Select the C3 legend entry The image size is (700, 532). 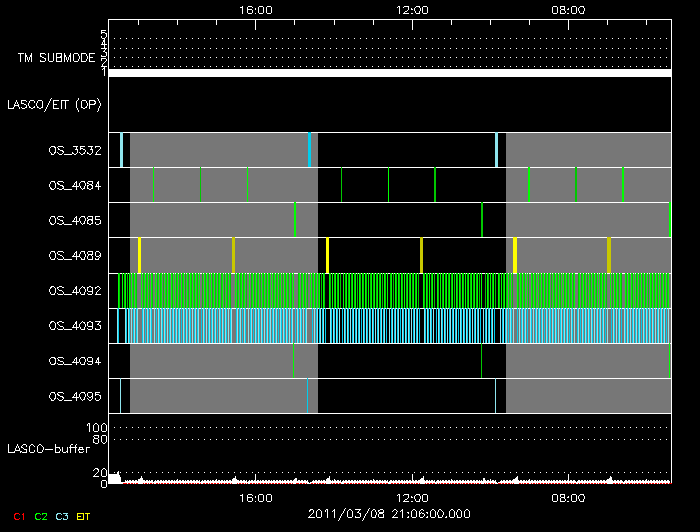coord(63,516)
